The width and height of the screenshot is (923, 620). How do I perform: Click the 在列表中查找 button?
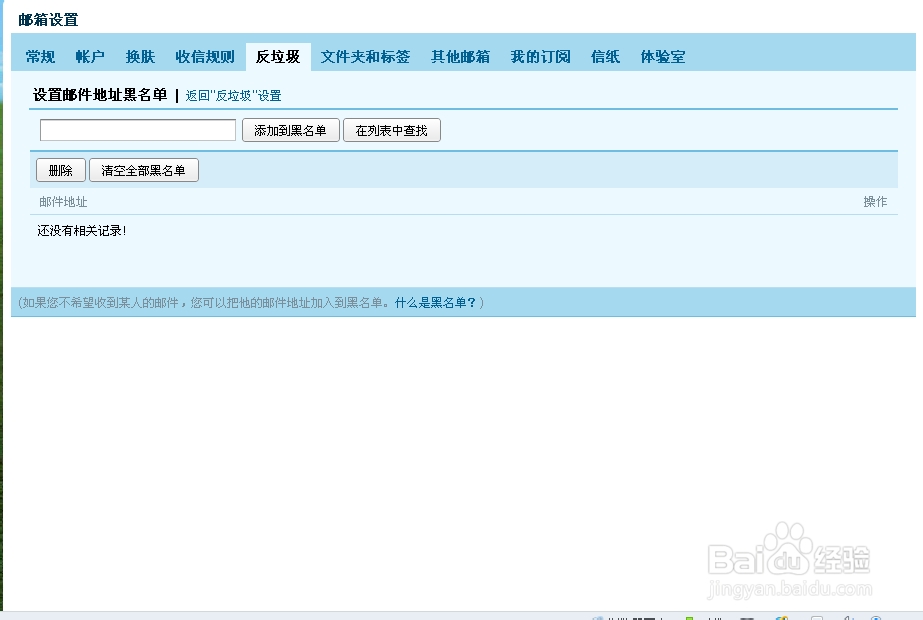[x=391, y=129]
